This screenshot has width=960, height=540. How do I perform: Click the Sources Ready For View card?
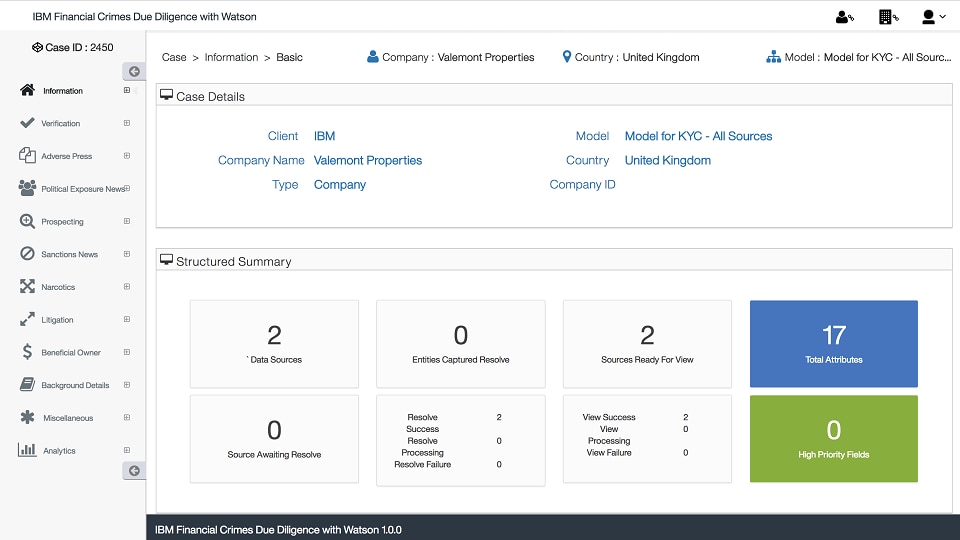647,343
